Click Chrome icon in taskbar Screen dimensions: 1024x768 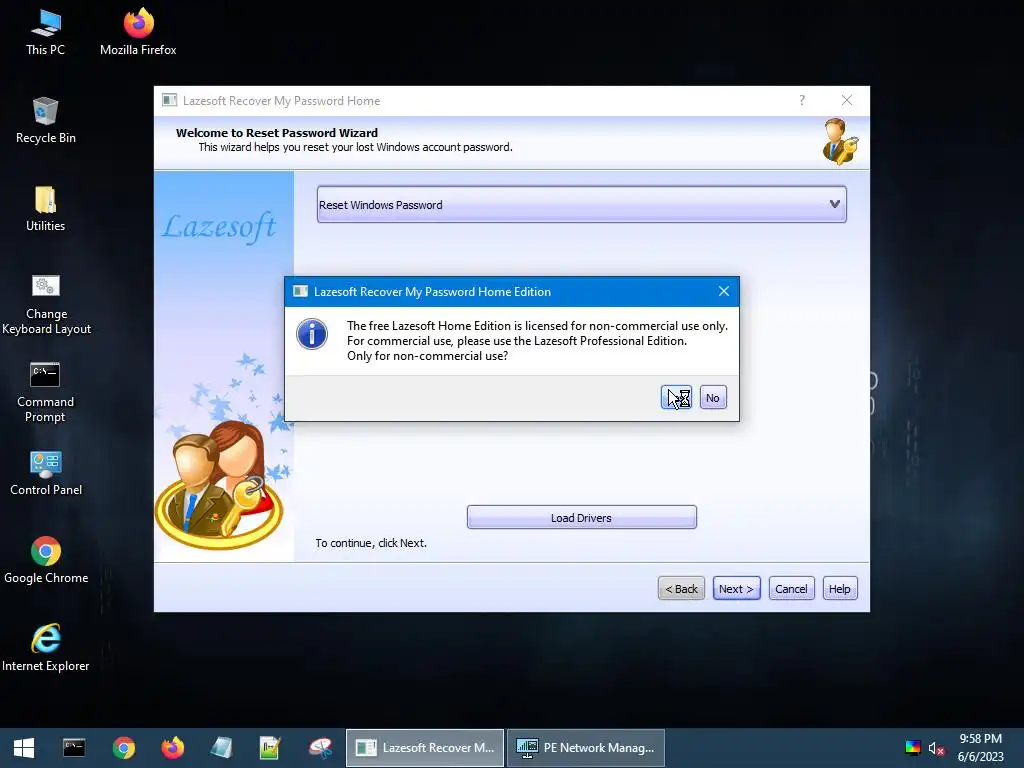click(123, 748)
